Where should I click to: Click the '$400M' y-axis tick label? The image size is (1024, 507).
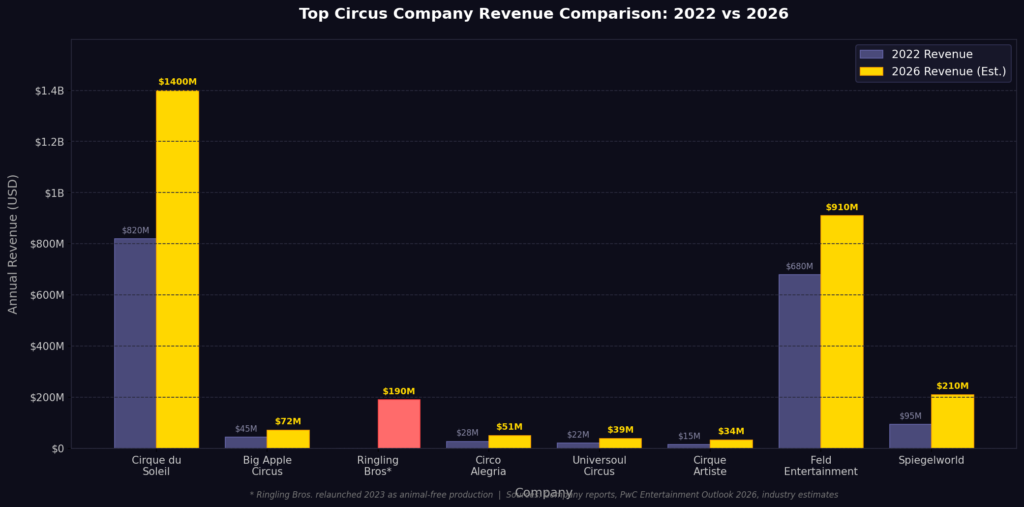tap(47, 346)
